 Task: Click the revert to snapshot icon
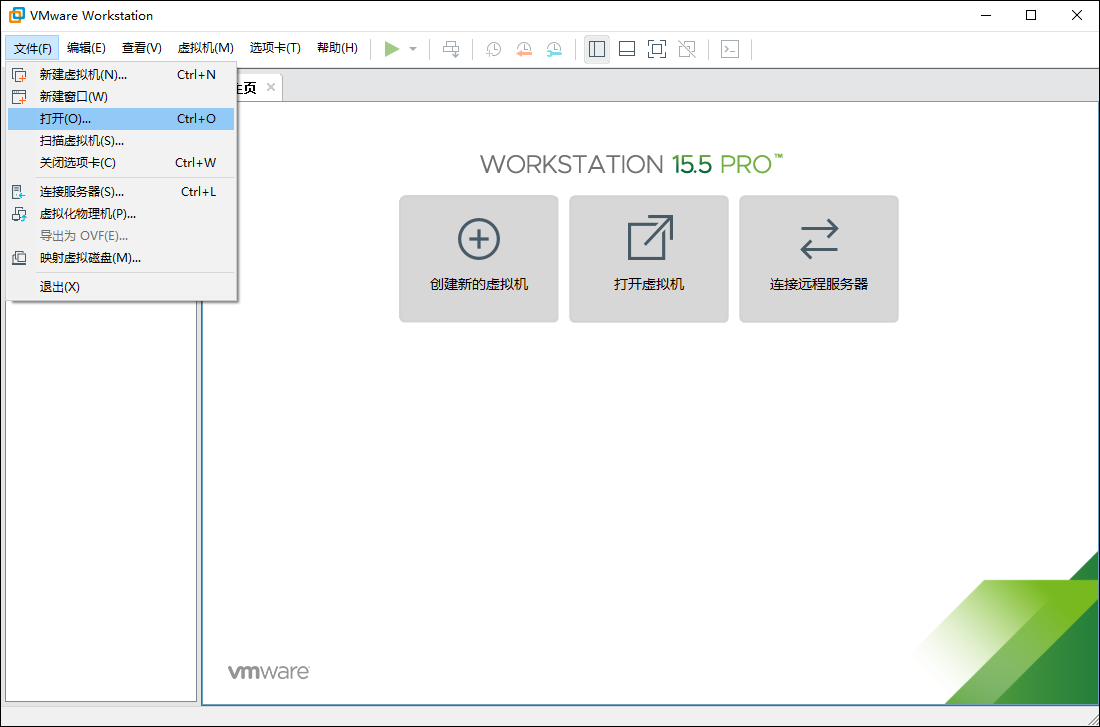tap(524, 49)
